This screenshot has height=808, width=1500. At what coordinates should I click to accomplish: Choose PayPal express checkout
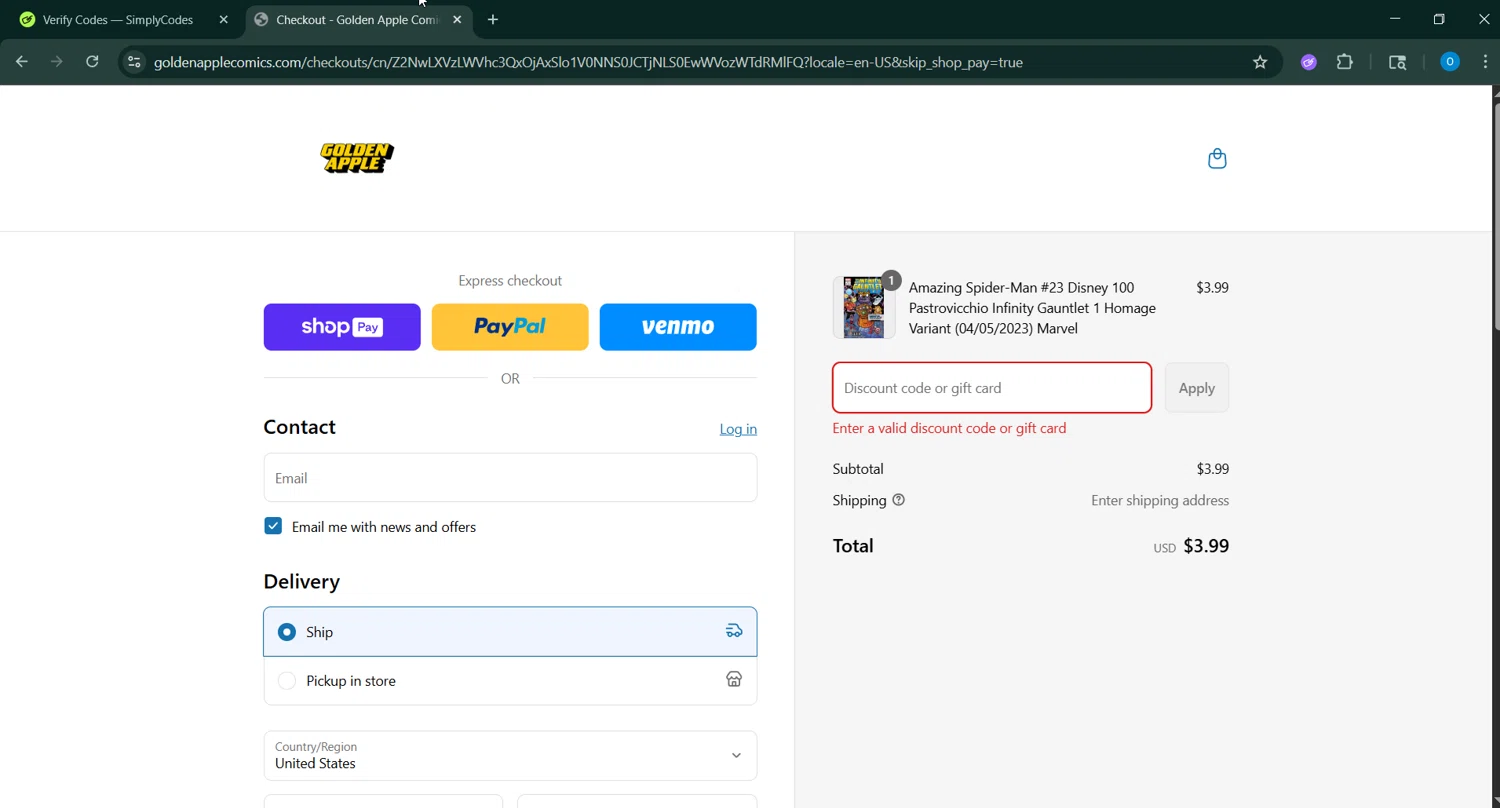click(510, 327)
